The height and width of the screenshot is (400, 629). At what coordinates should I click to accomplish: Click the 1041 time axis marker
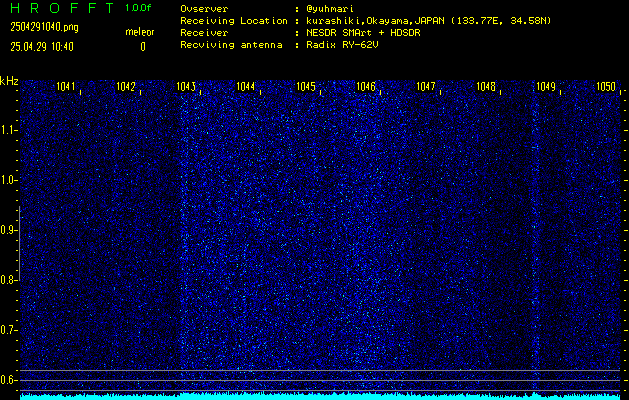(x=65, y=87)
